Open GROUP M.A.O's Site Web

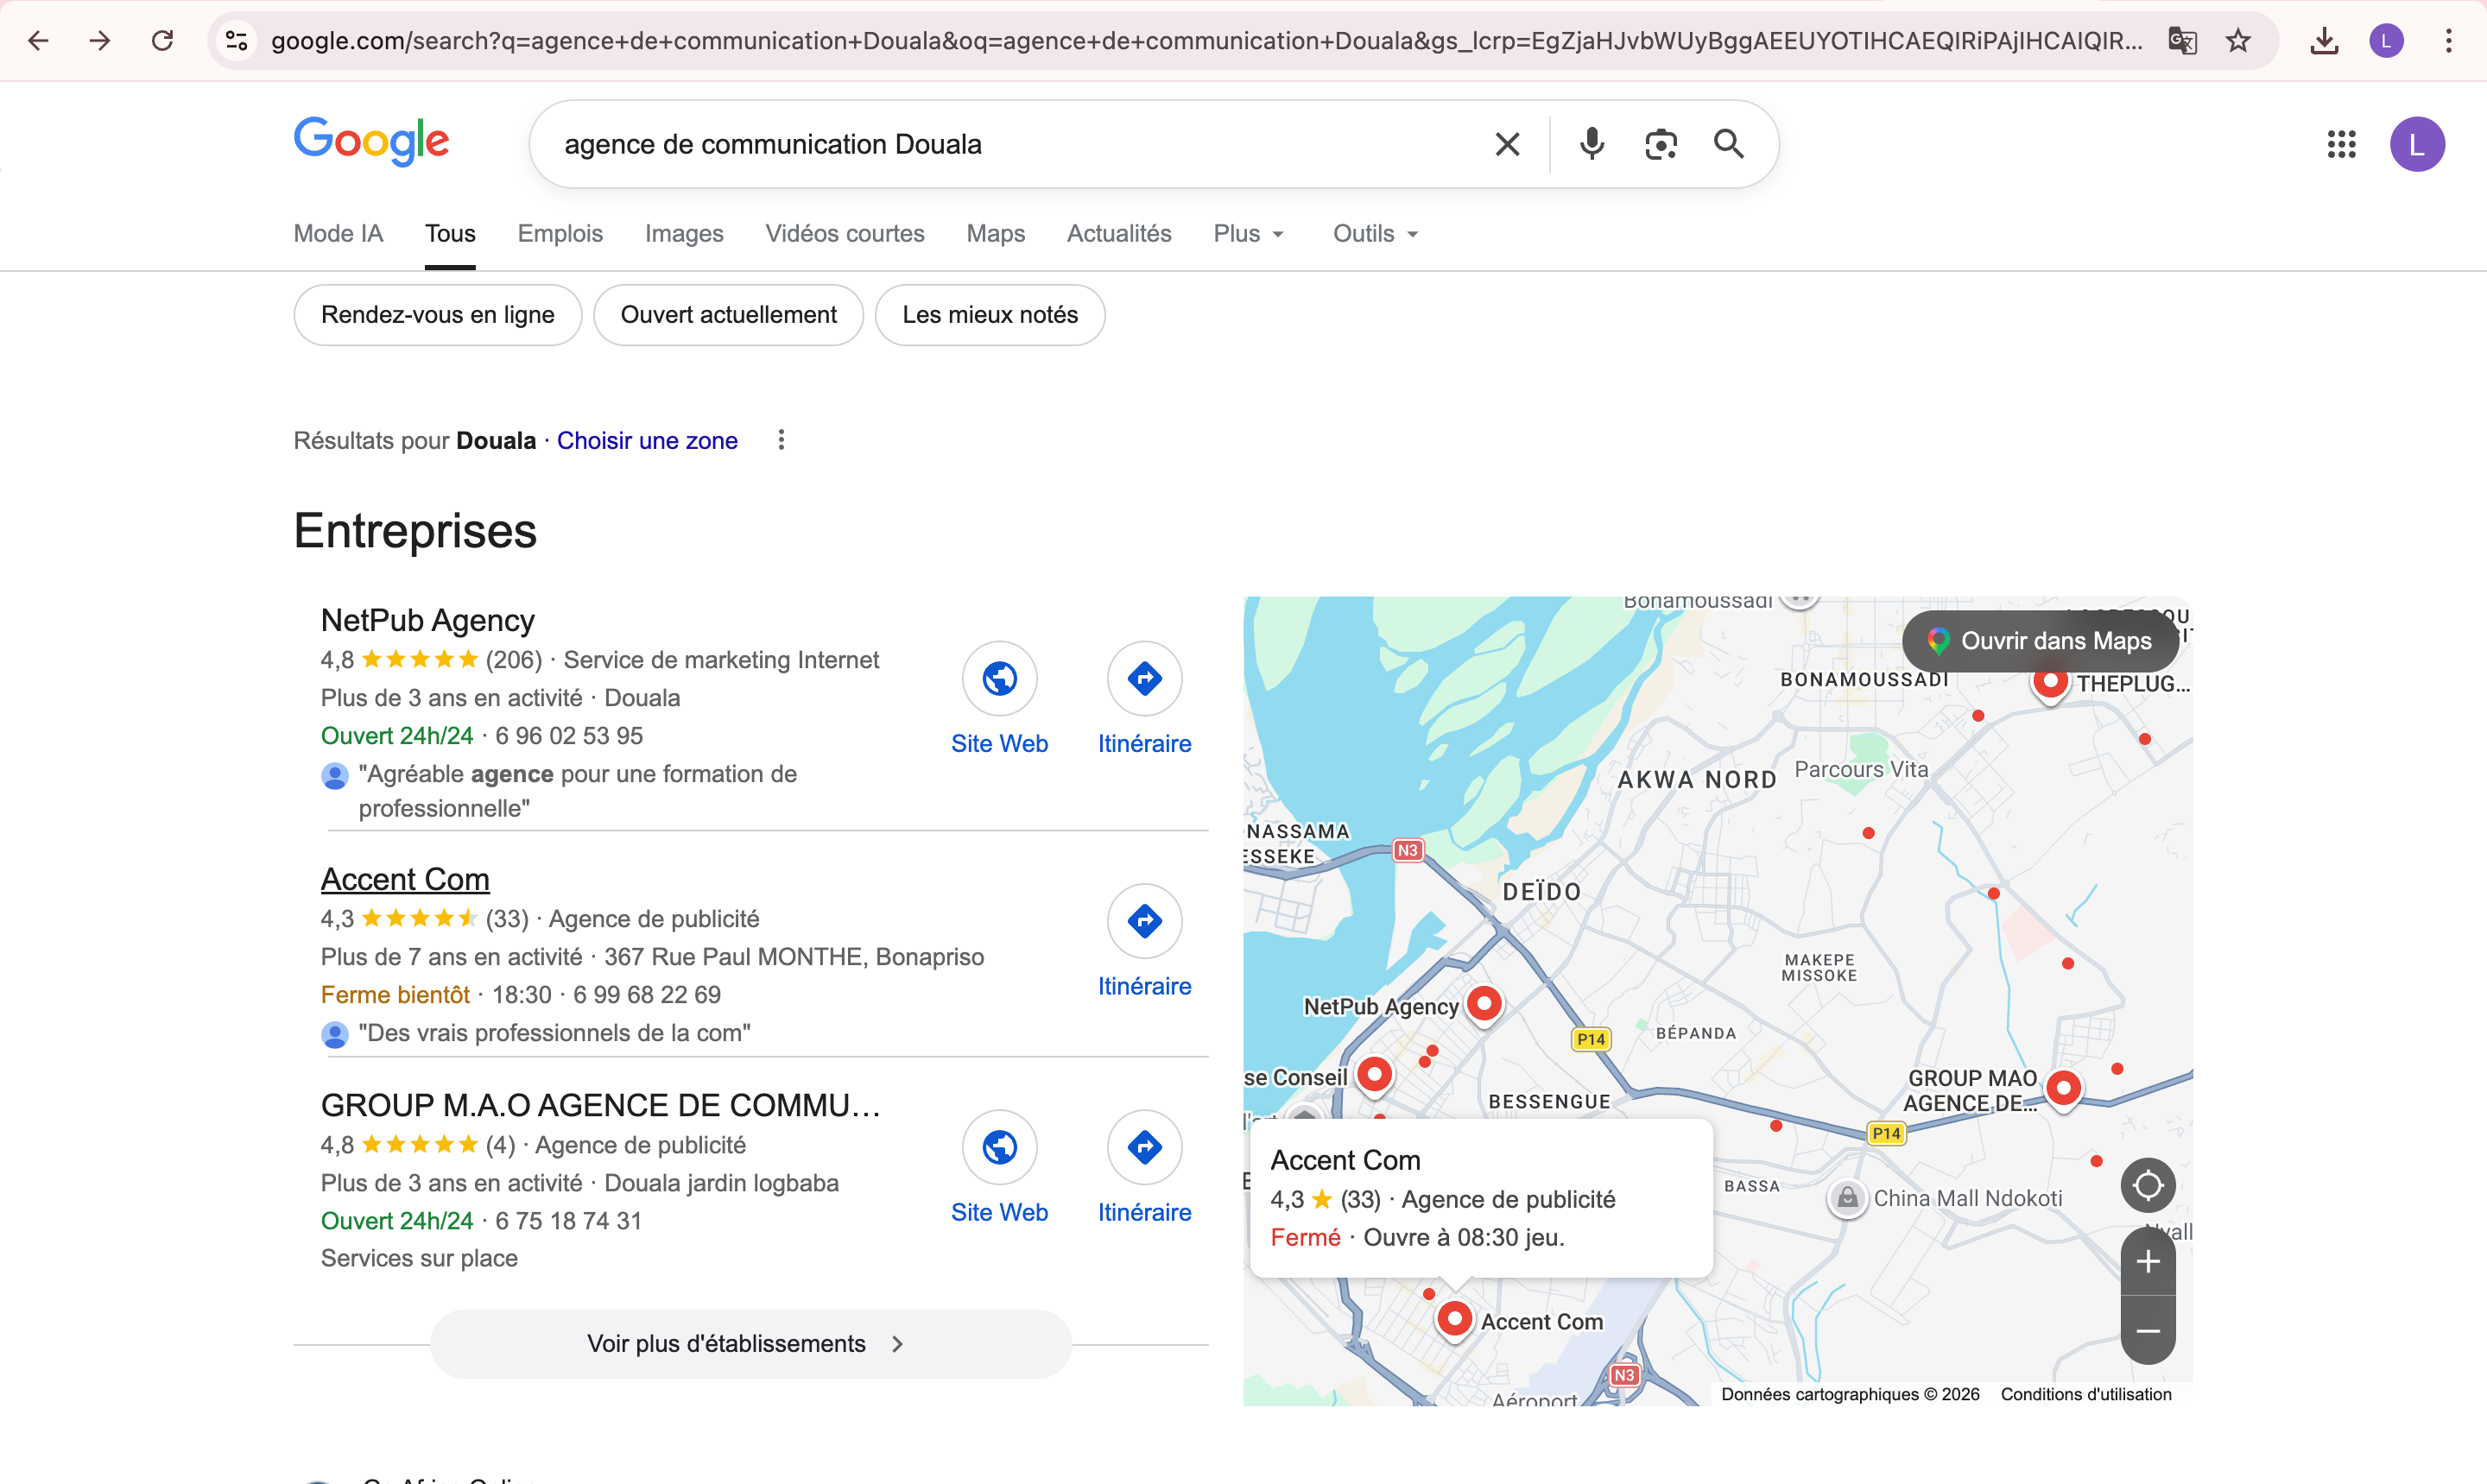(x=999, y=1147)
